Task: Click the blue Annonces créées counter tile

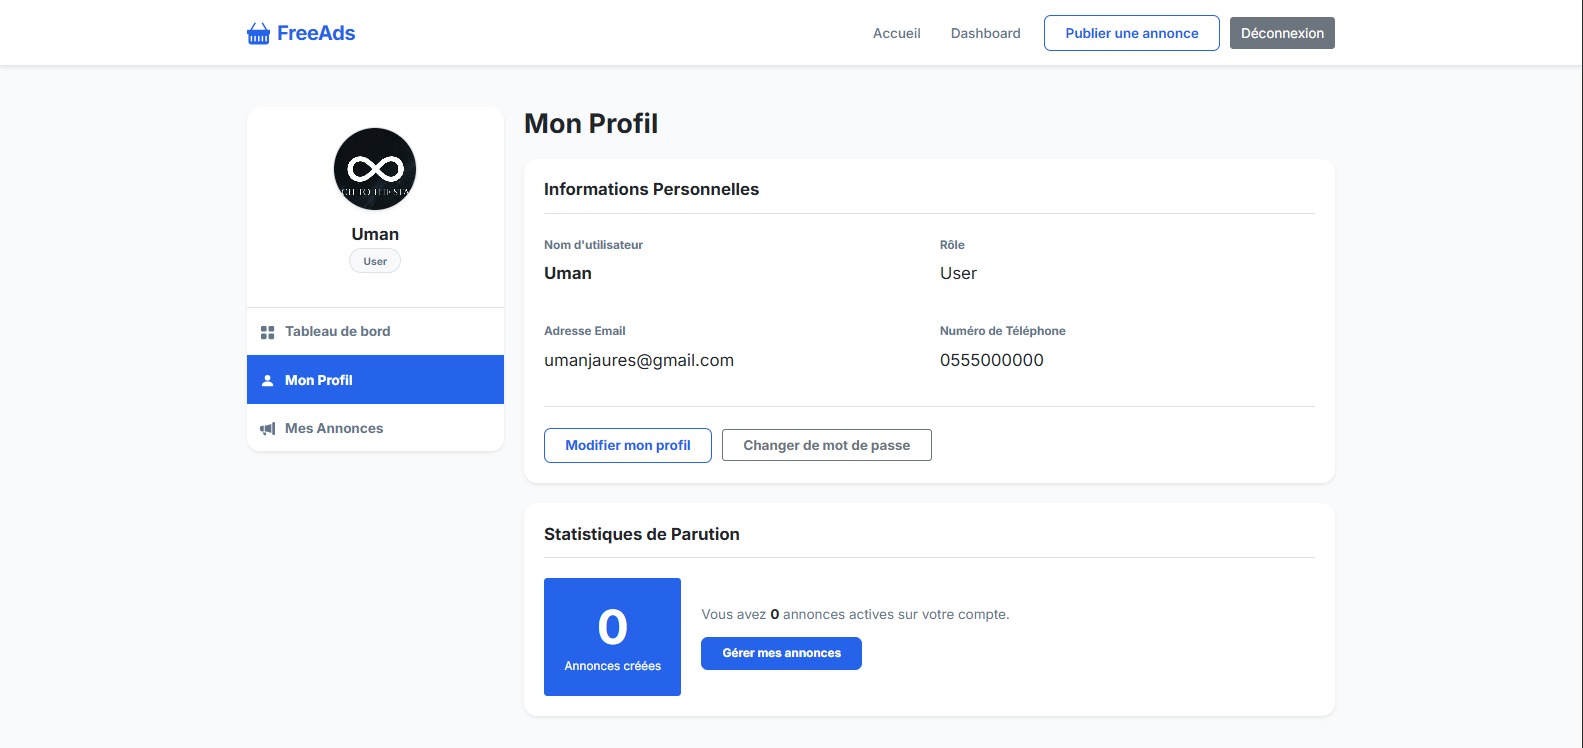Action: pos(612,637)
